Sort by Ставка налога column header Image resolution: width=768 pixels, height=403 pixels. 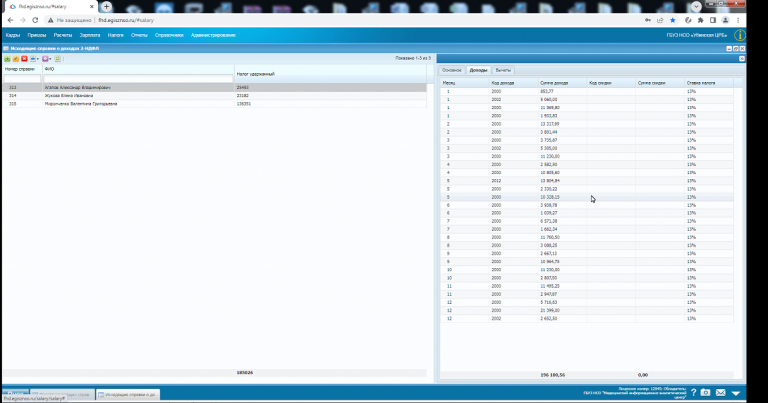point(709,83)
